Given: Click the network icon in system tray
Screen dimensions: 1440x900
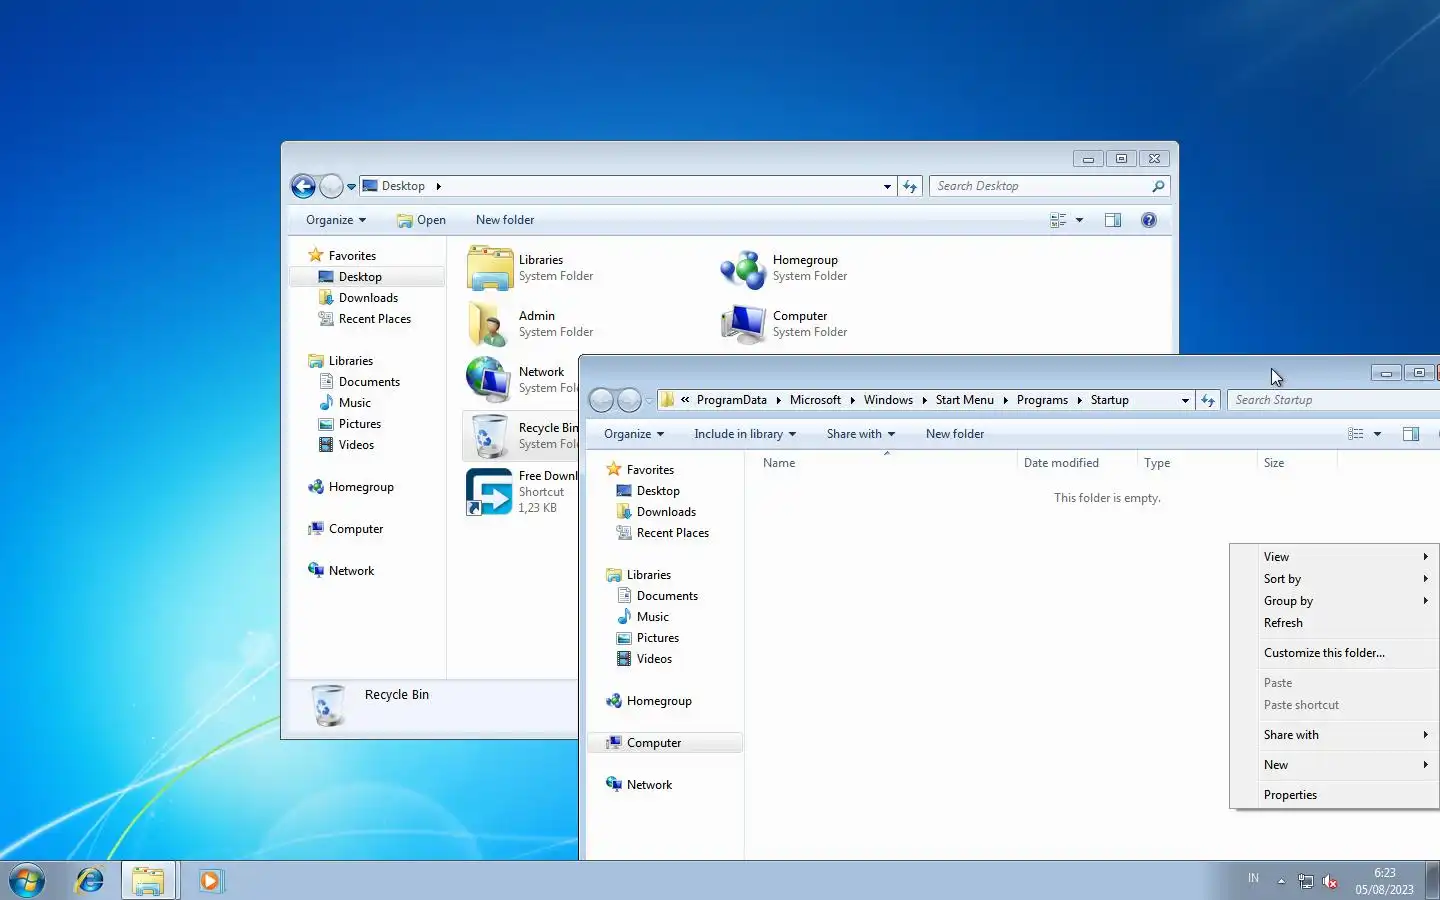Looking at the screenshot, I should coord(1306,881).
